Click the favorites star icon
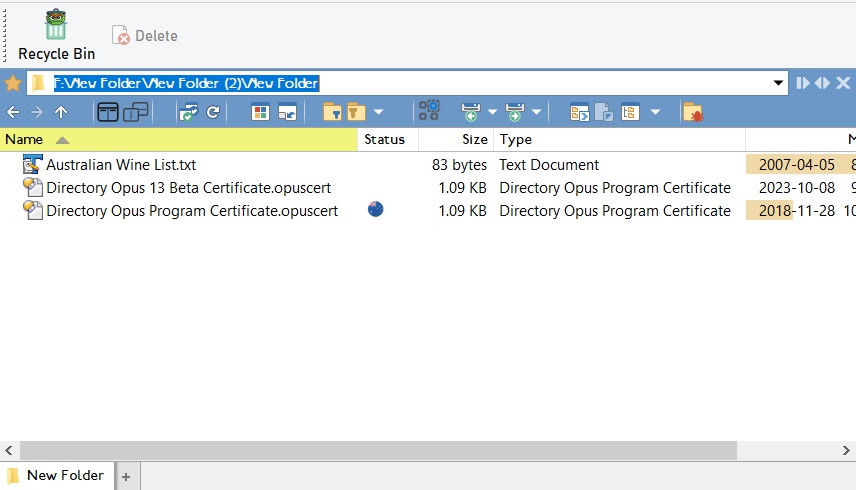856x490 pixels. point(13,83)
